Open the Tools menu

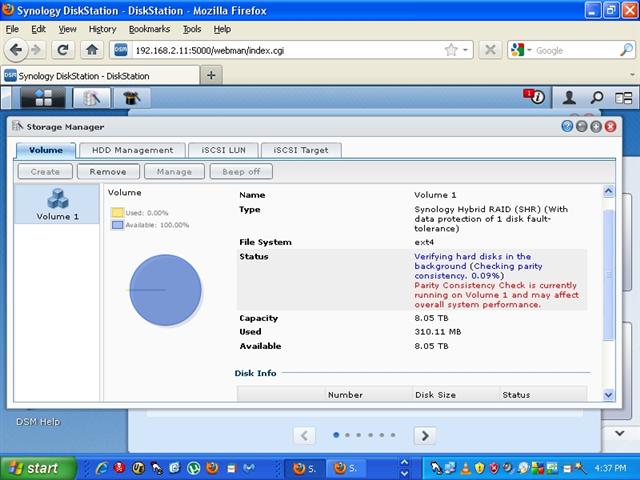(x=192, y=29)
